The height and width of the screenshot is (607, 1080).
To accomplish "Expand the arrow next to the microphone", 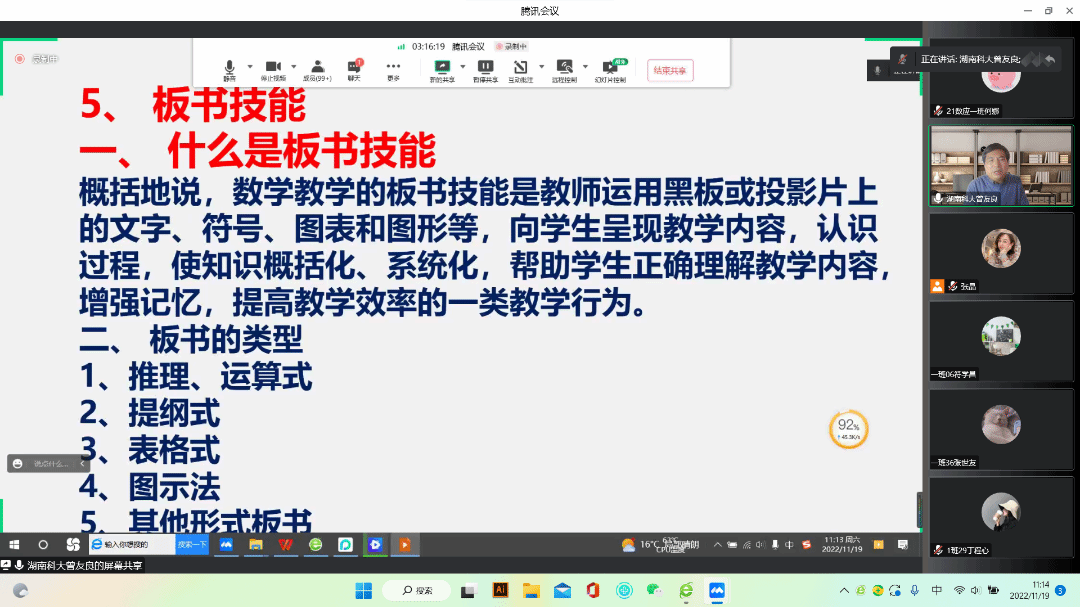I will (x=250, y=67).
